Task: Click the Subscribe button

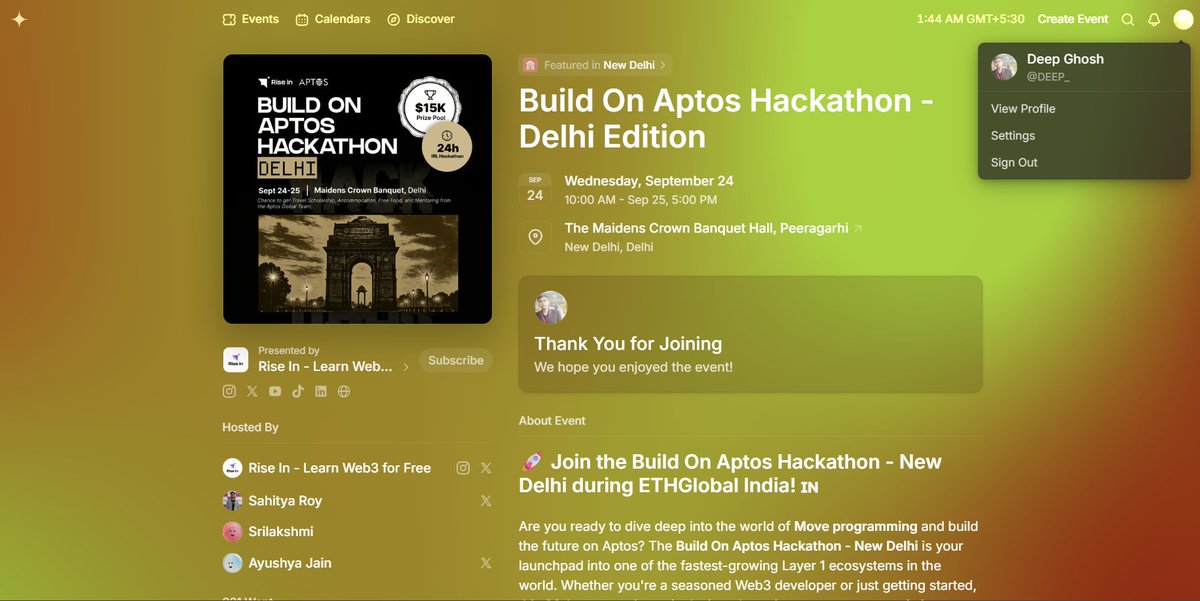Action: [x=455, y=360]
